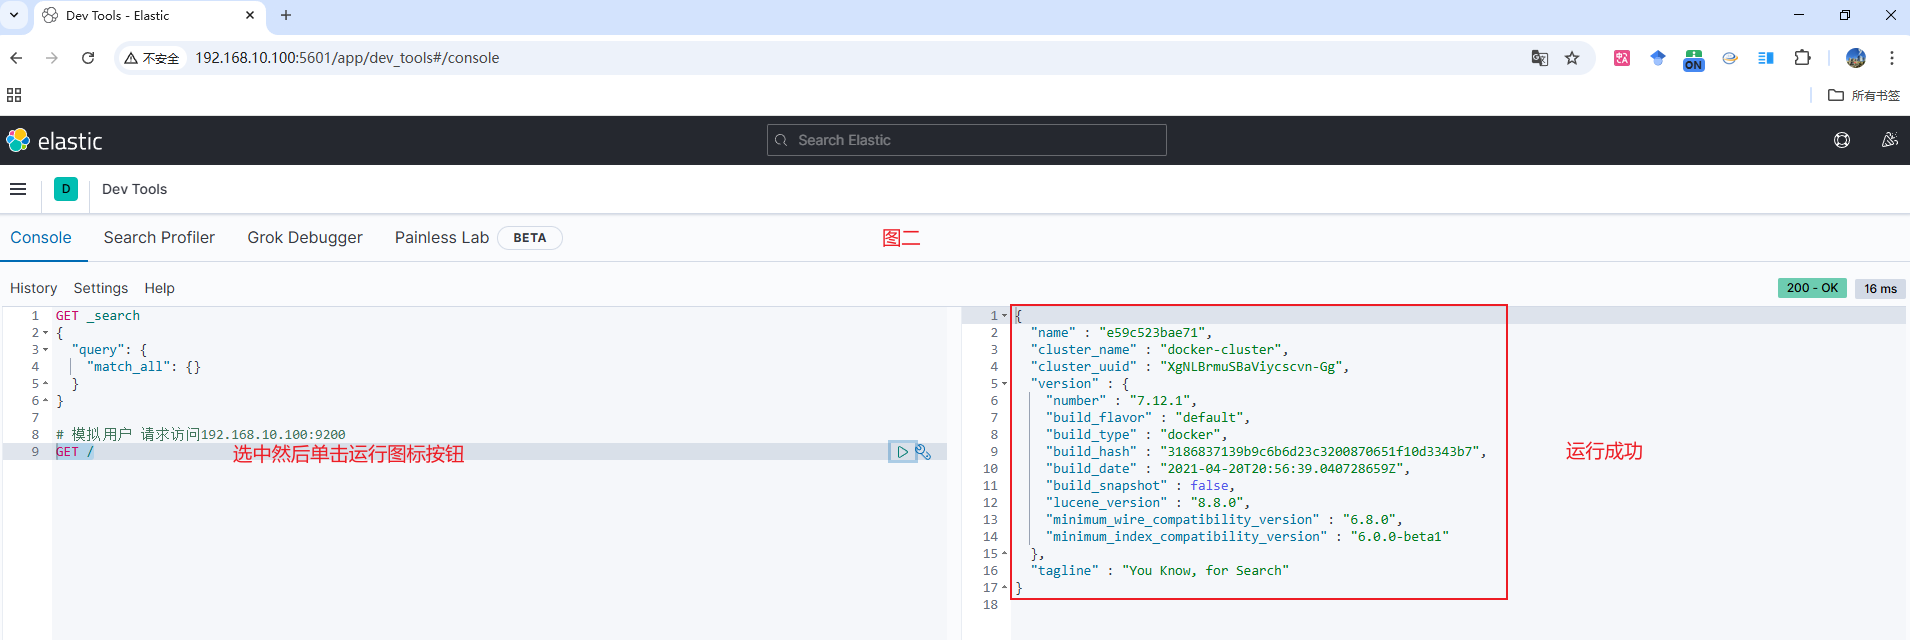
Task: Open the console History
Action: tap(33, 288)
